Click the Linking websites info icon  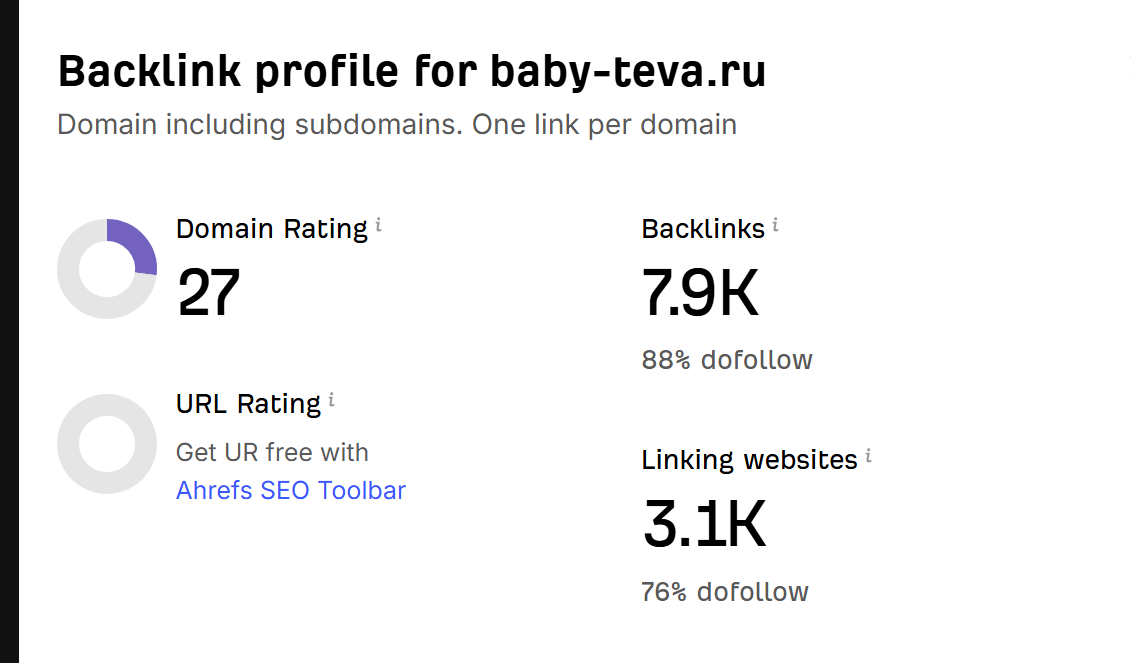point(869,457)
